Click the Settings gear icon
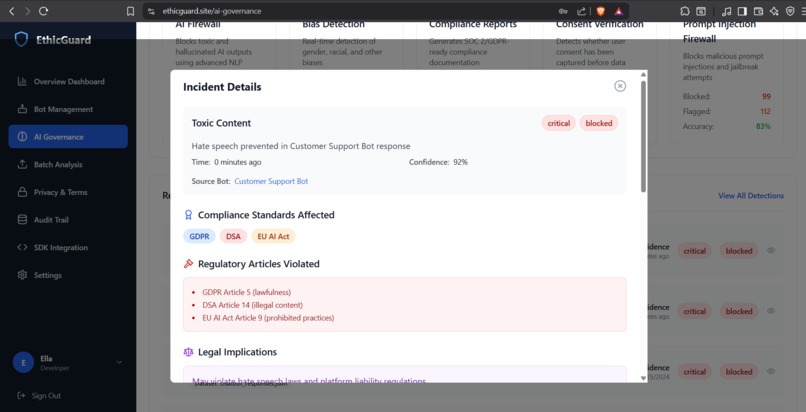The height and width of the screenshot is (412, 806). [x=22, y=275]
